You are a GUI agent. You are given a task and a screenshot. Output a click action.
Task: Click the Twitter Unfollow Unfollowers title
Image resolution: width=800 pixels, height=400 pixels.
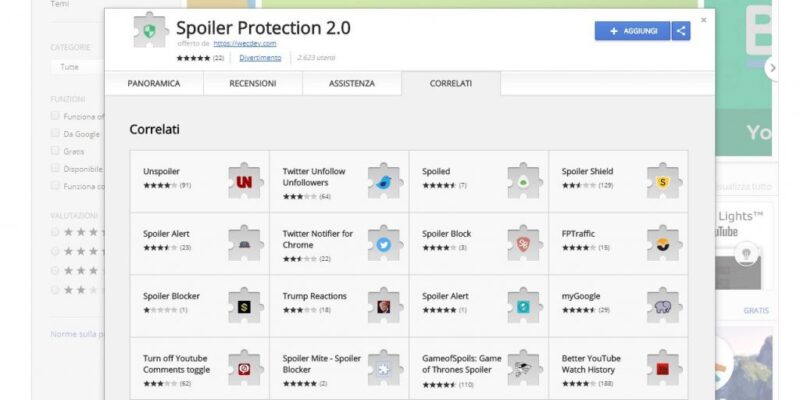314,177
